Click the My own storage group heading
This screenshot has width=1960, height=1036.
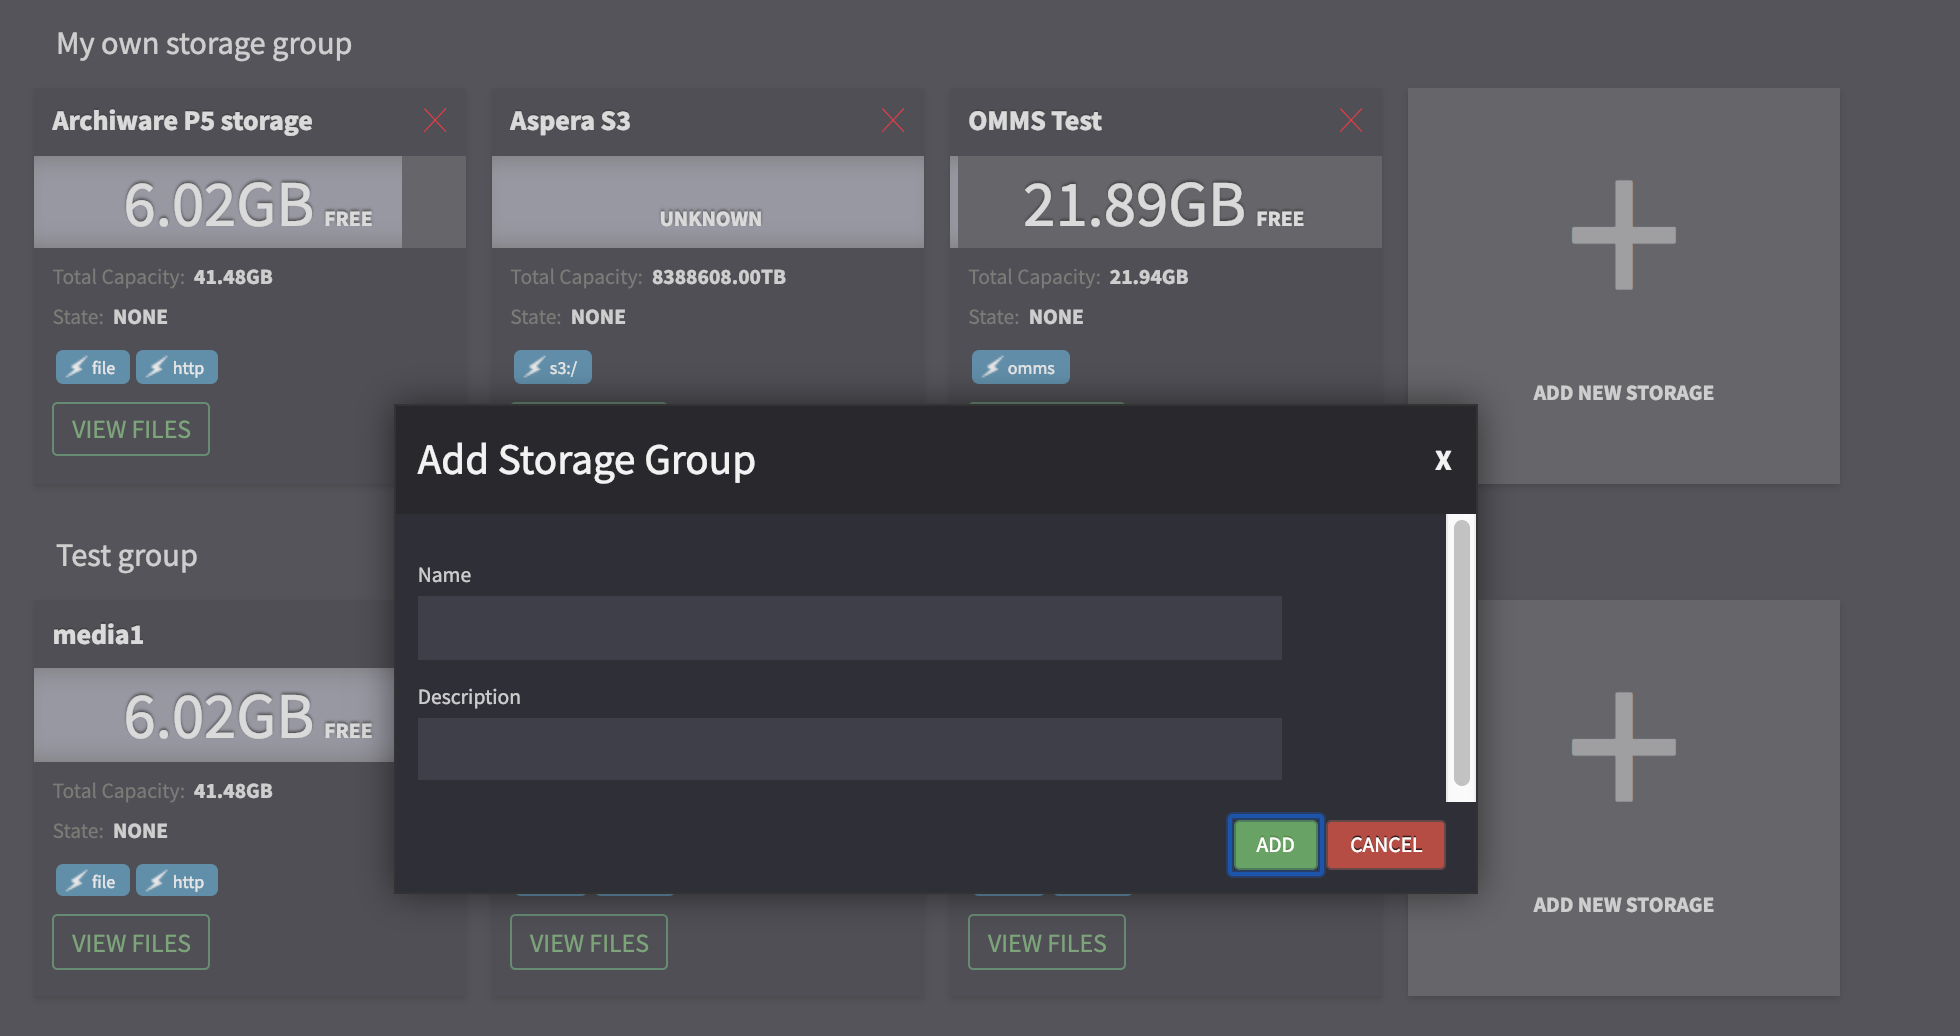204,44
